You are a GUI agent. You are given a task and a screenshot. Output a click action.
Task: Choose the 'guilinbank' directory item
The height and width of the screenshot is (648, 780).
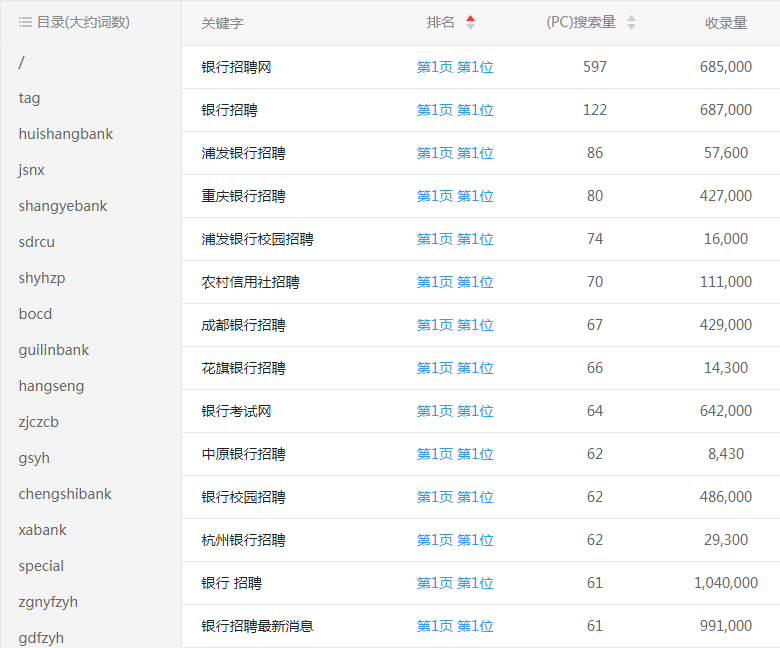point(53,350)
